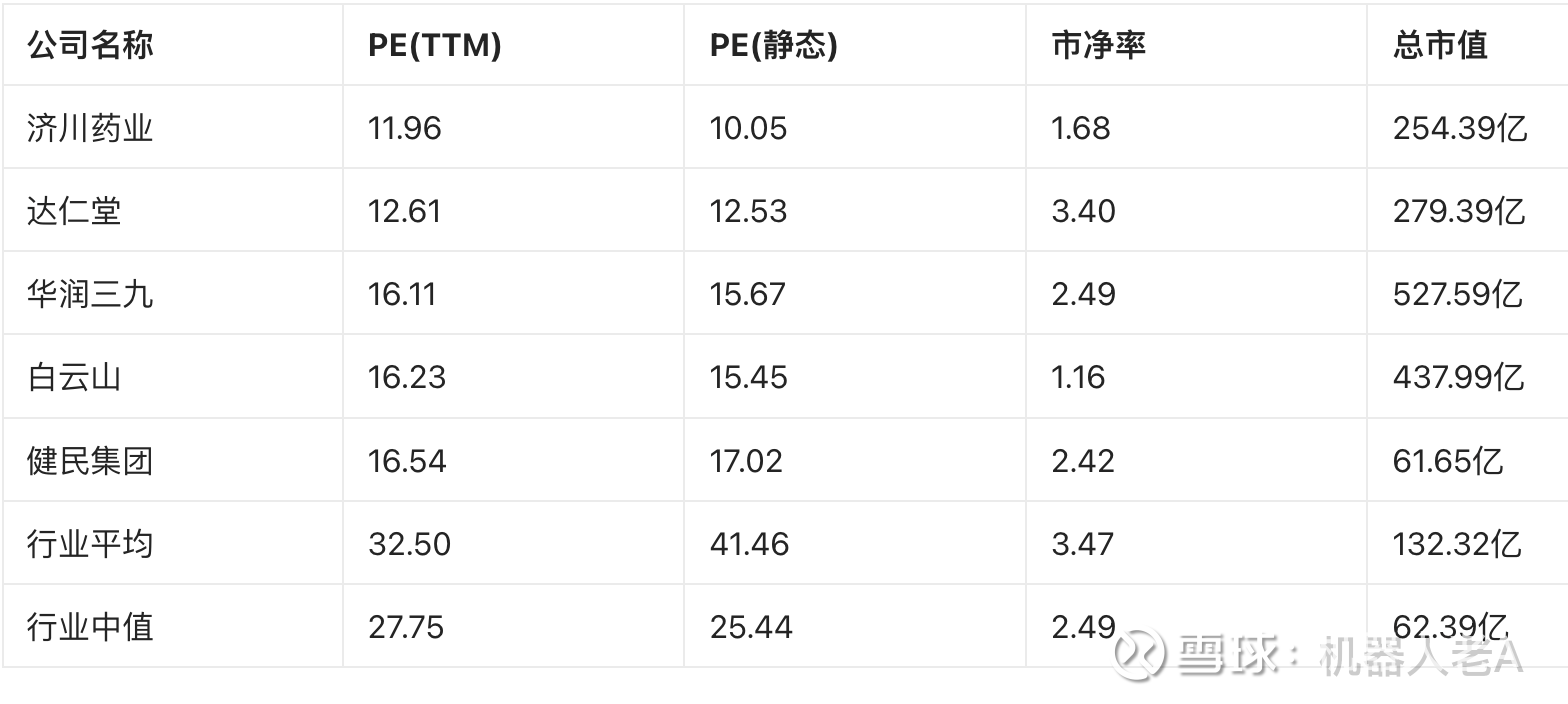
Task: Select the 总市值 column header
Action: point(1440,45)
